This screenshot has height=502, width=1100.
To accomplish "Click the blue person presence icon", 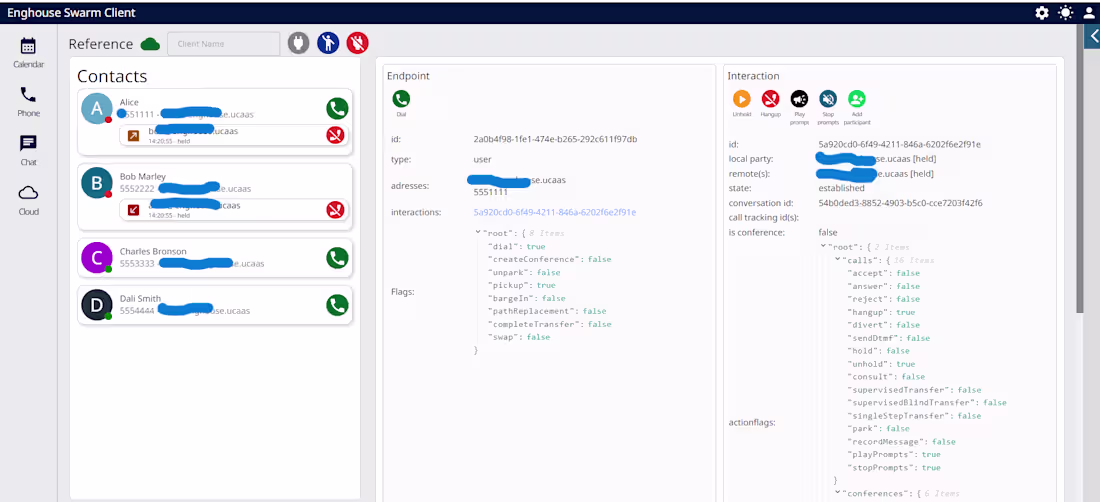I will pyautogui.click(x=328, y=43).
